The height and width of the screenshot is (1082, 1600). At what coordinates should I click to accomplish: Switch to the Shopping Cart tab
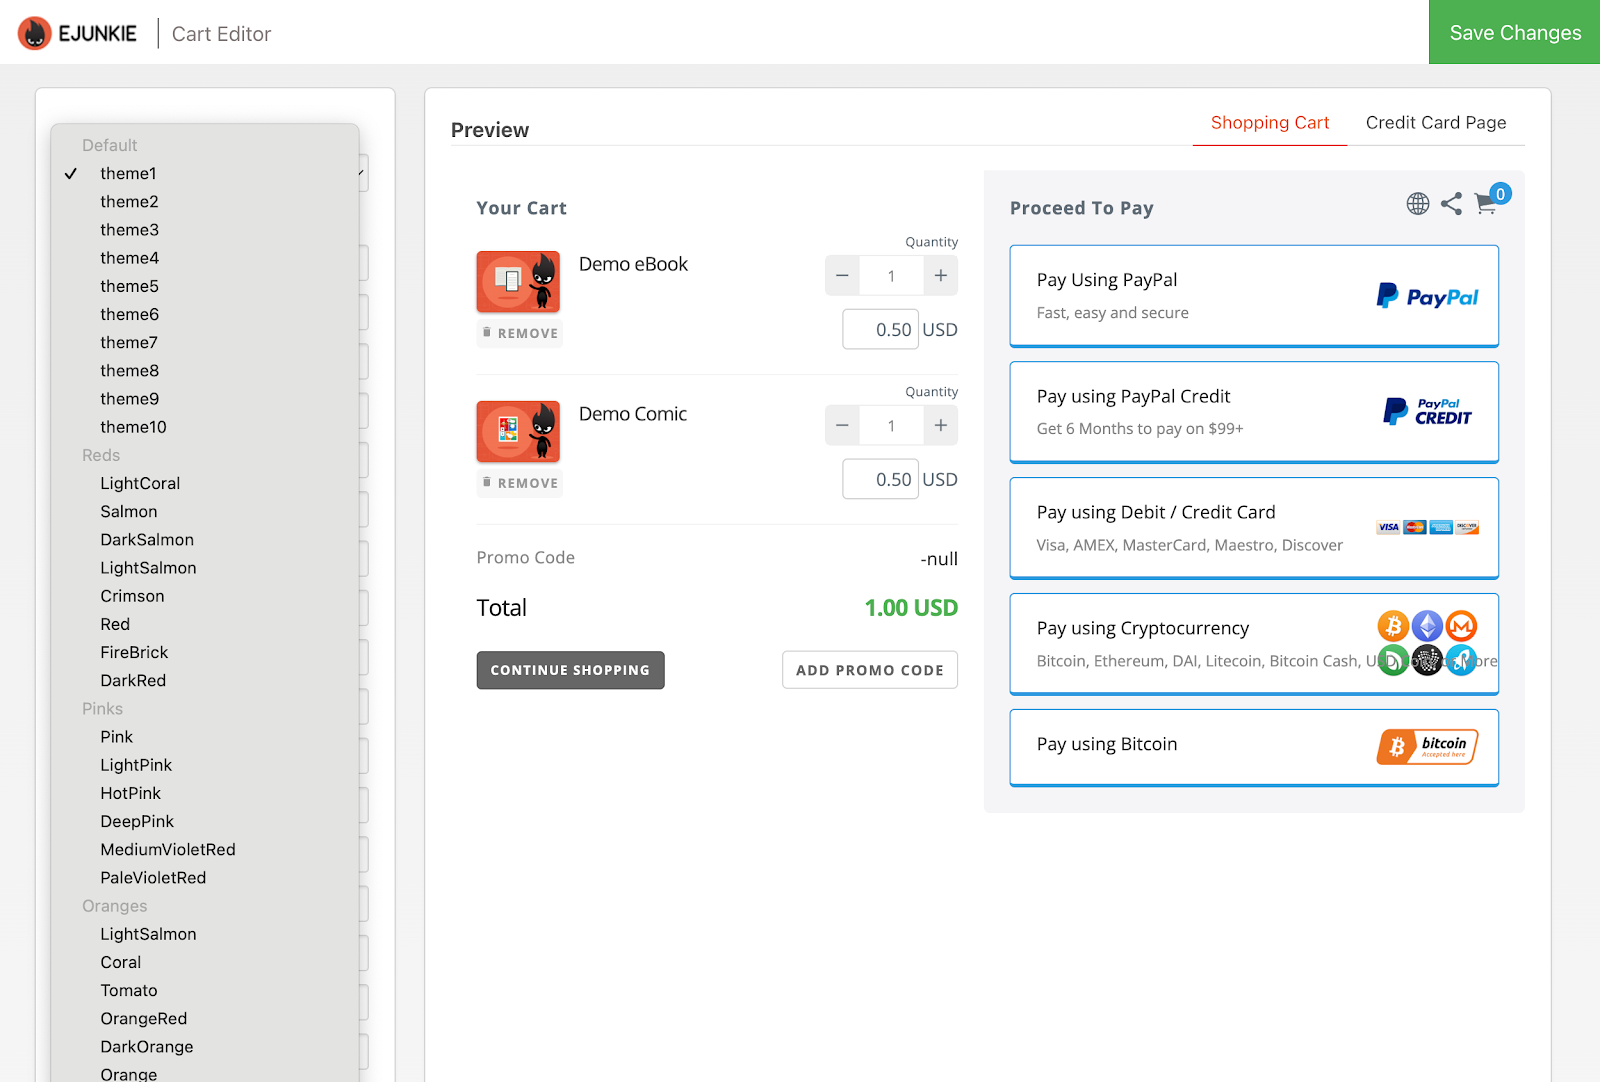point(1270,123)
